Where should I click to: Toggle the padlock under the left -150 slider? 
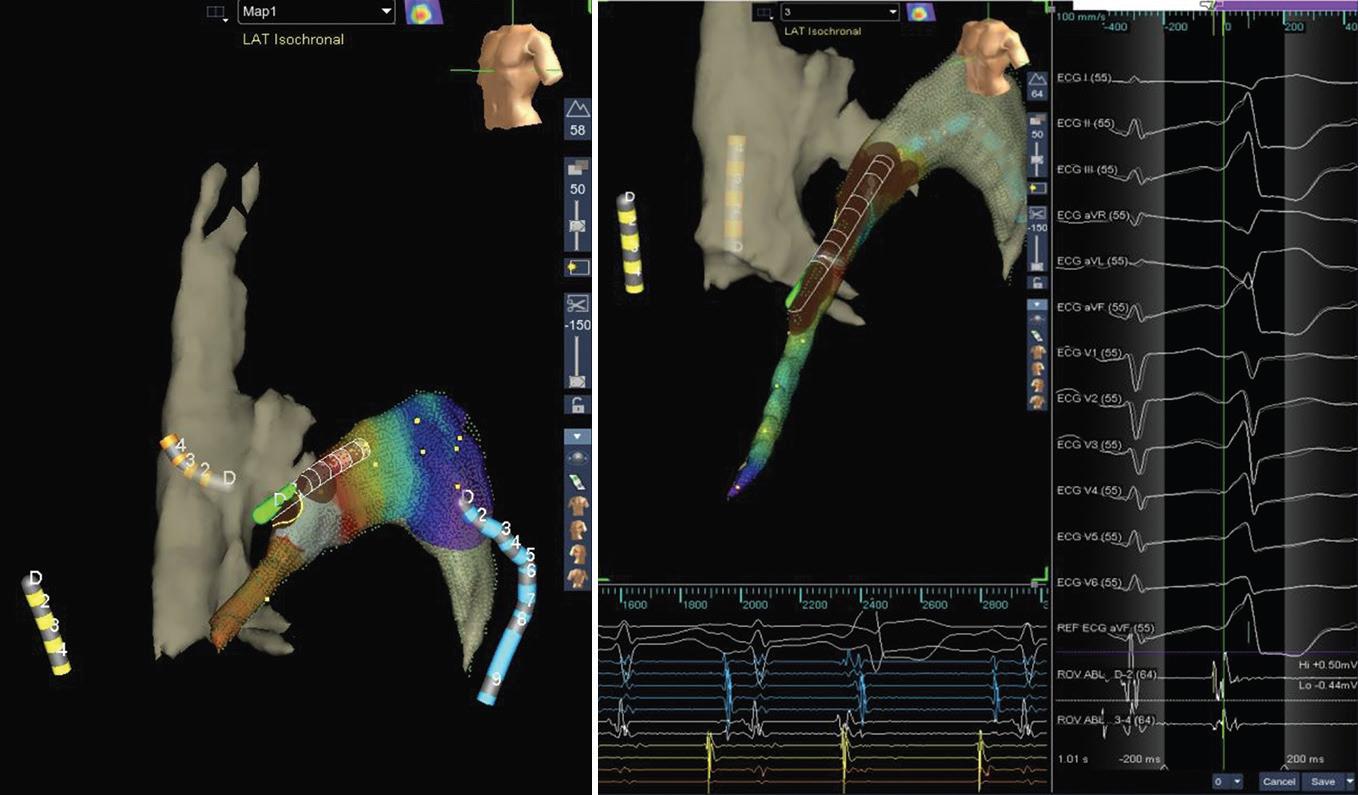coord(577,405)
